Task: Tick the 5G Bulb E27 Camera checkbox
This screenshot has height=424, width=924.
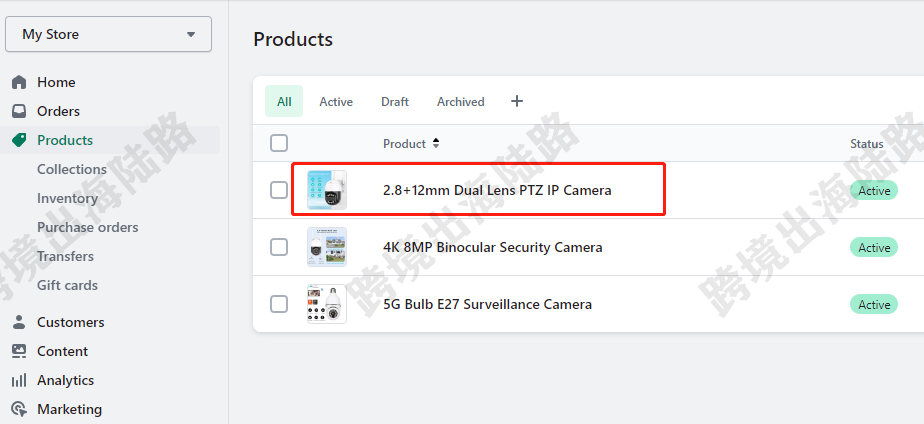Action: pyautogui.click(x=279, y=304)
